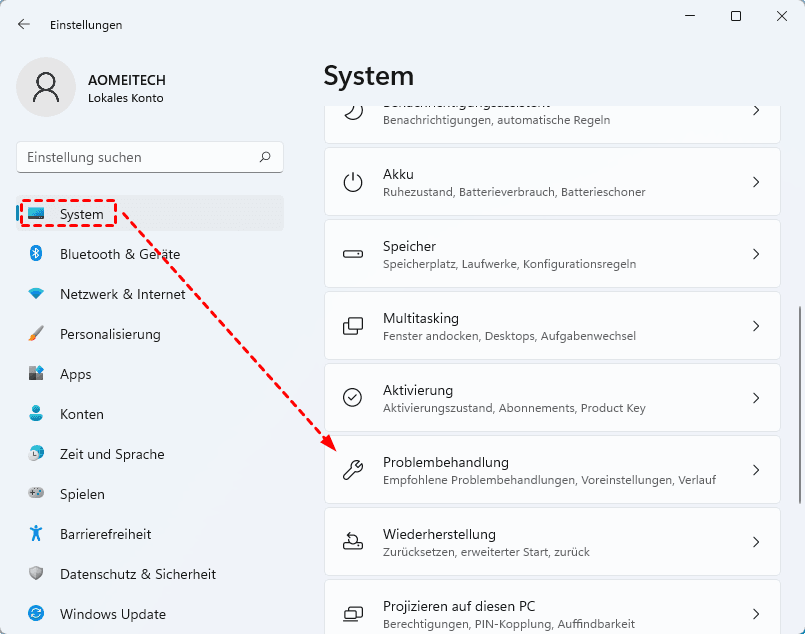Go back with the arrow button

tap(24, 24)
